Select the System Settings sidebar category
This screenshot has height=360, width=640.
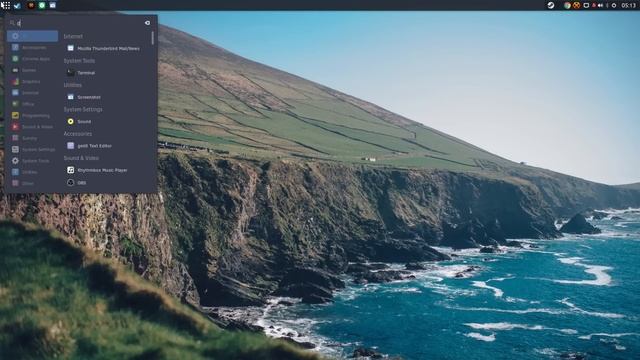click(32, 149)
